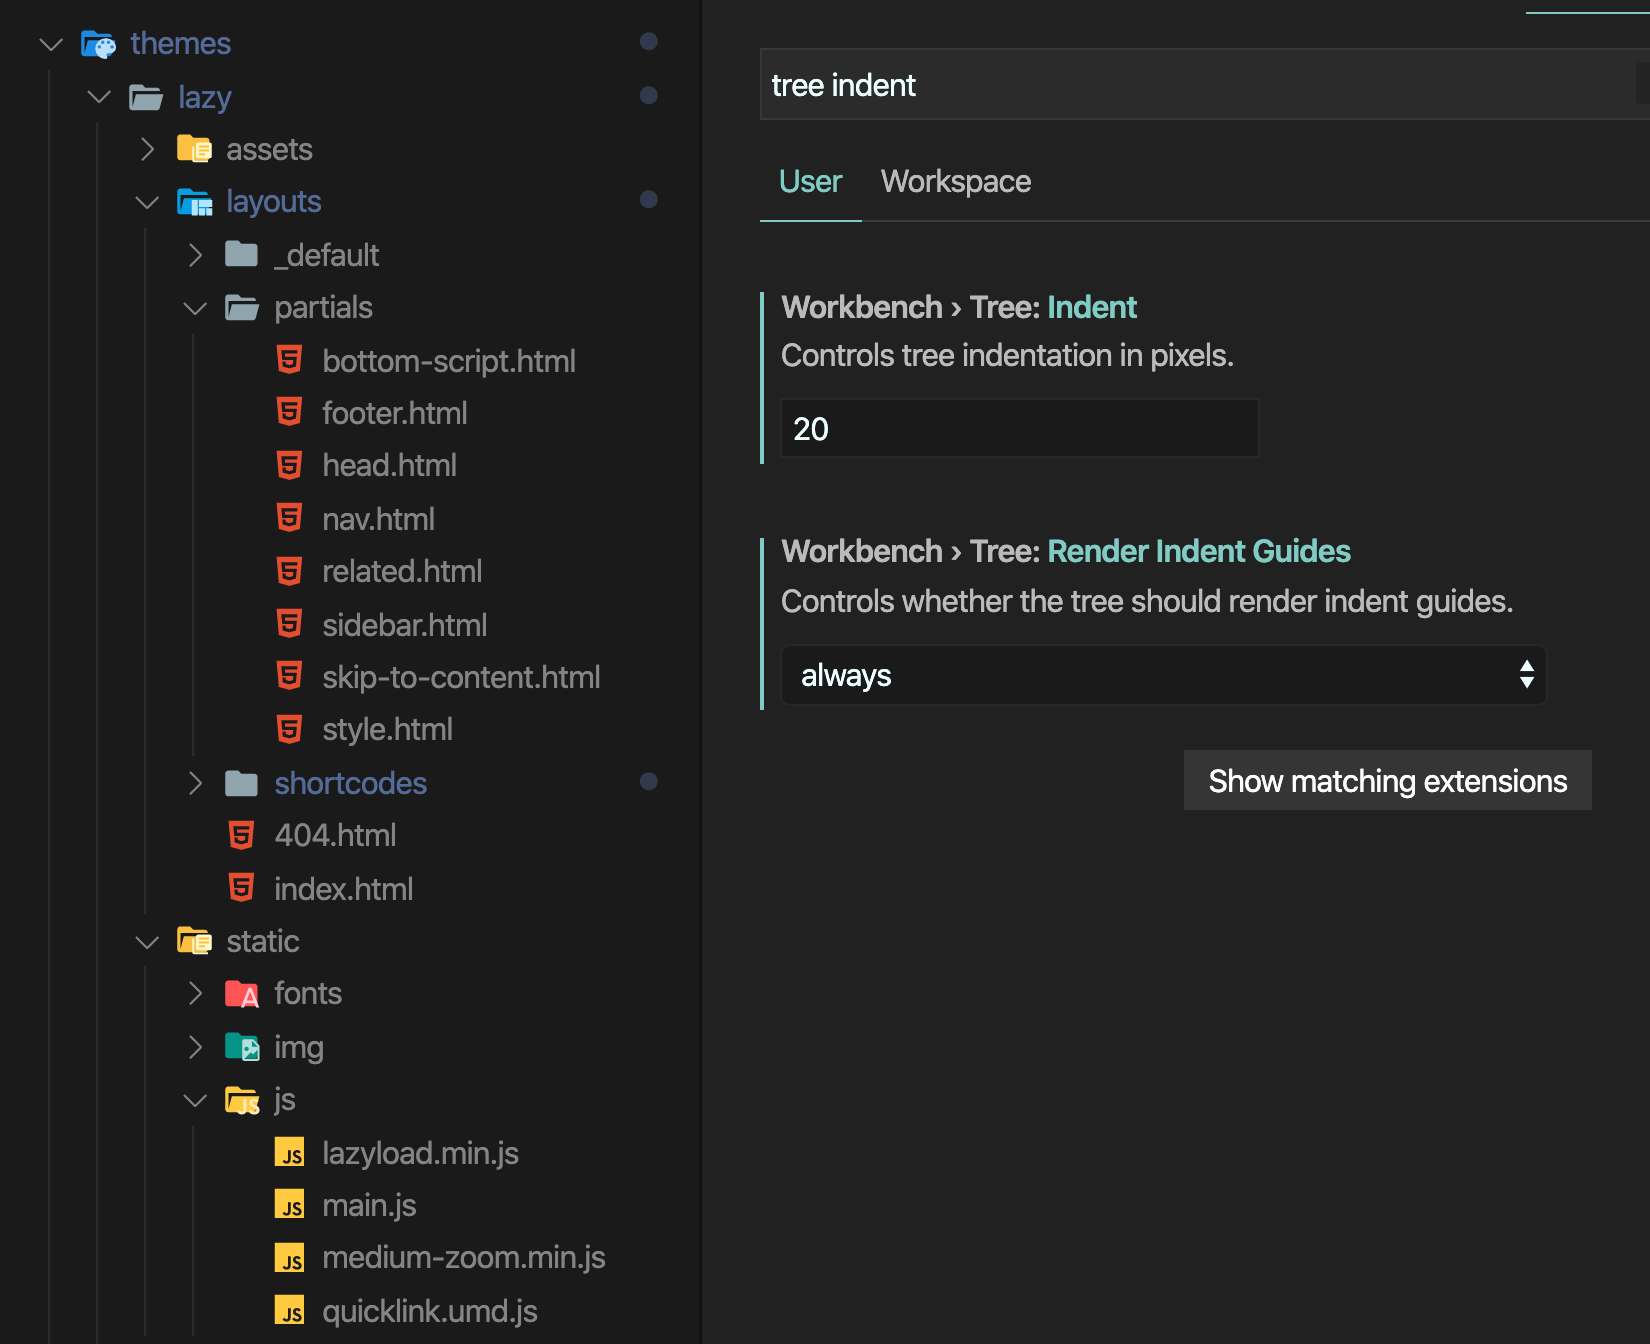Open head.html file name
1650x1344 pixels.
390,465
